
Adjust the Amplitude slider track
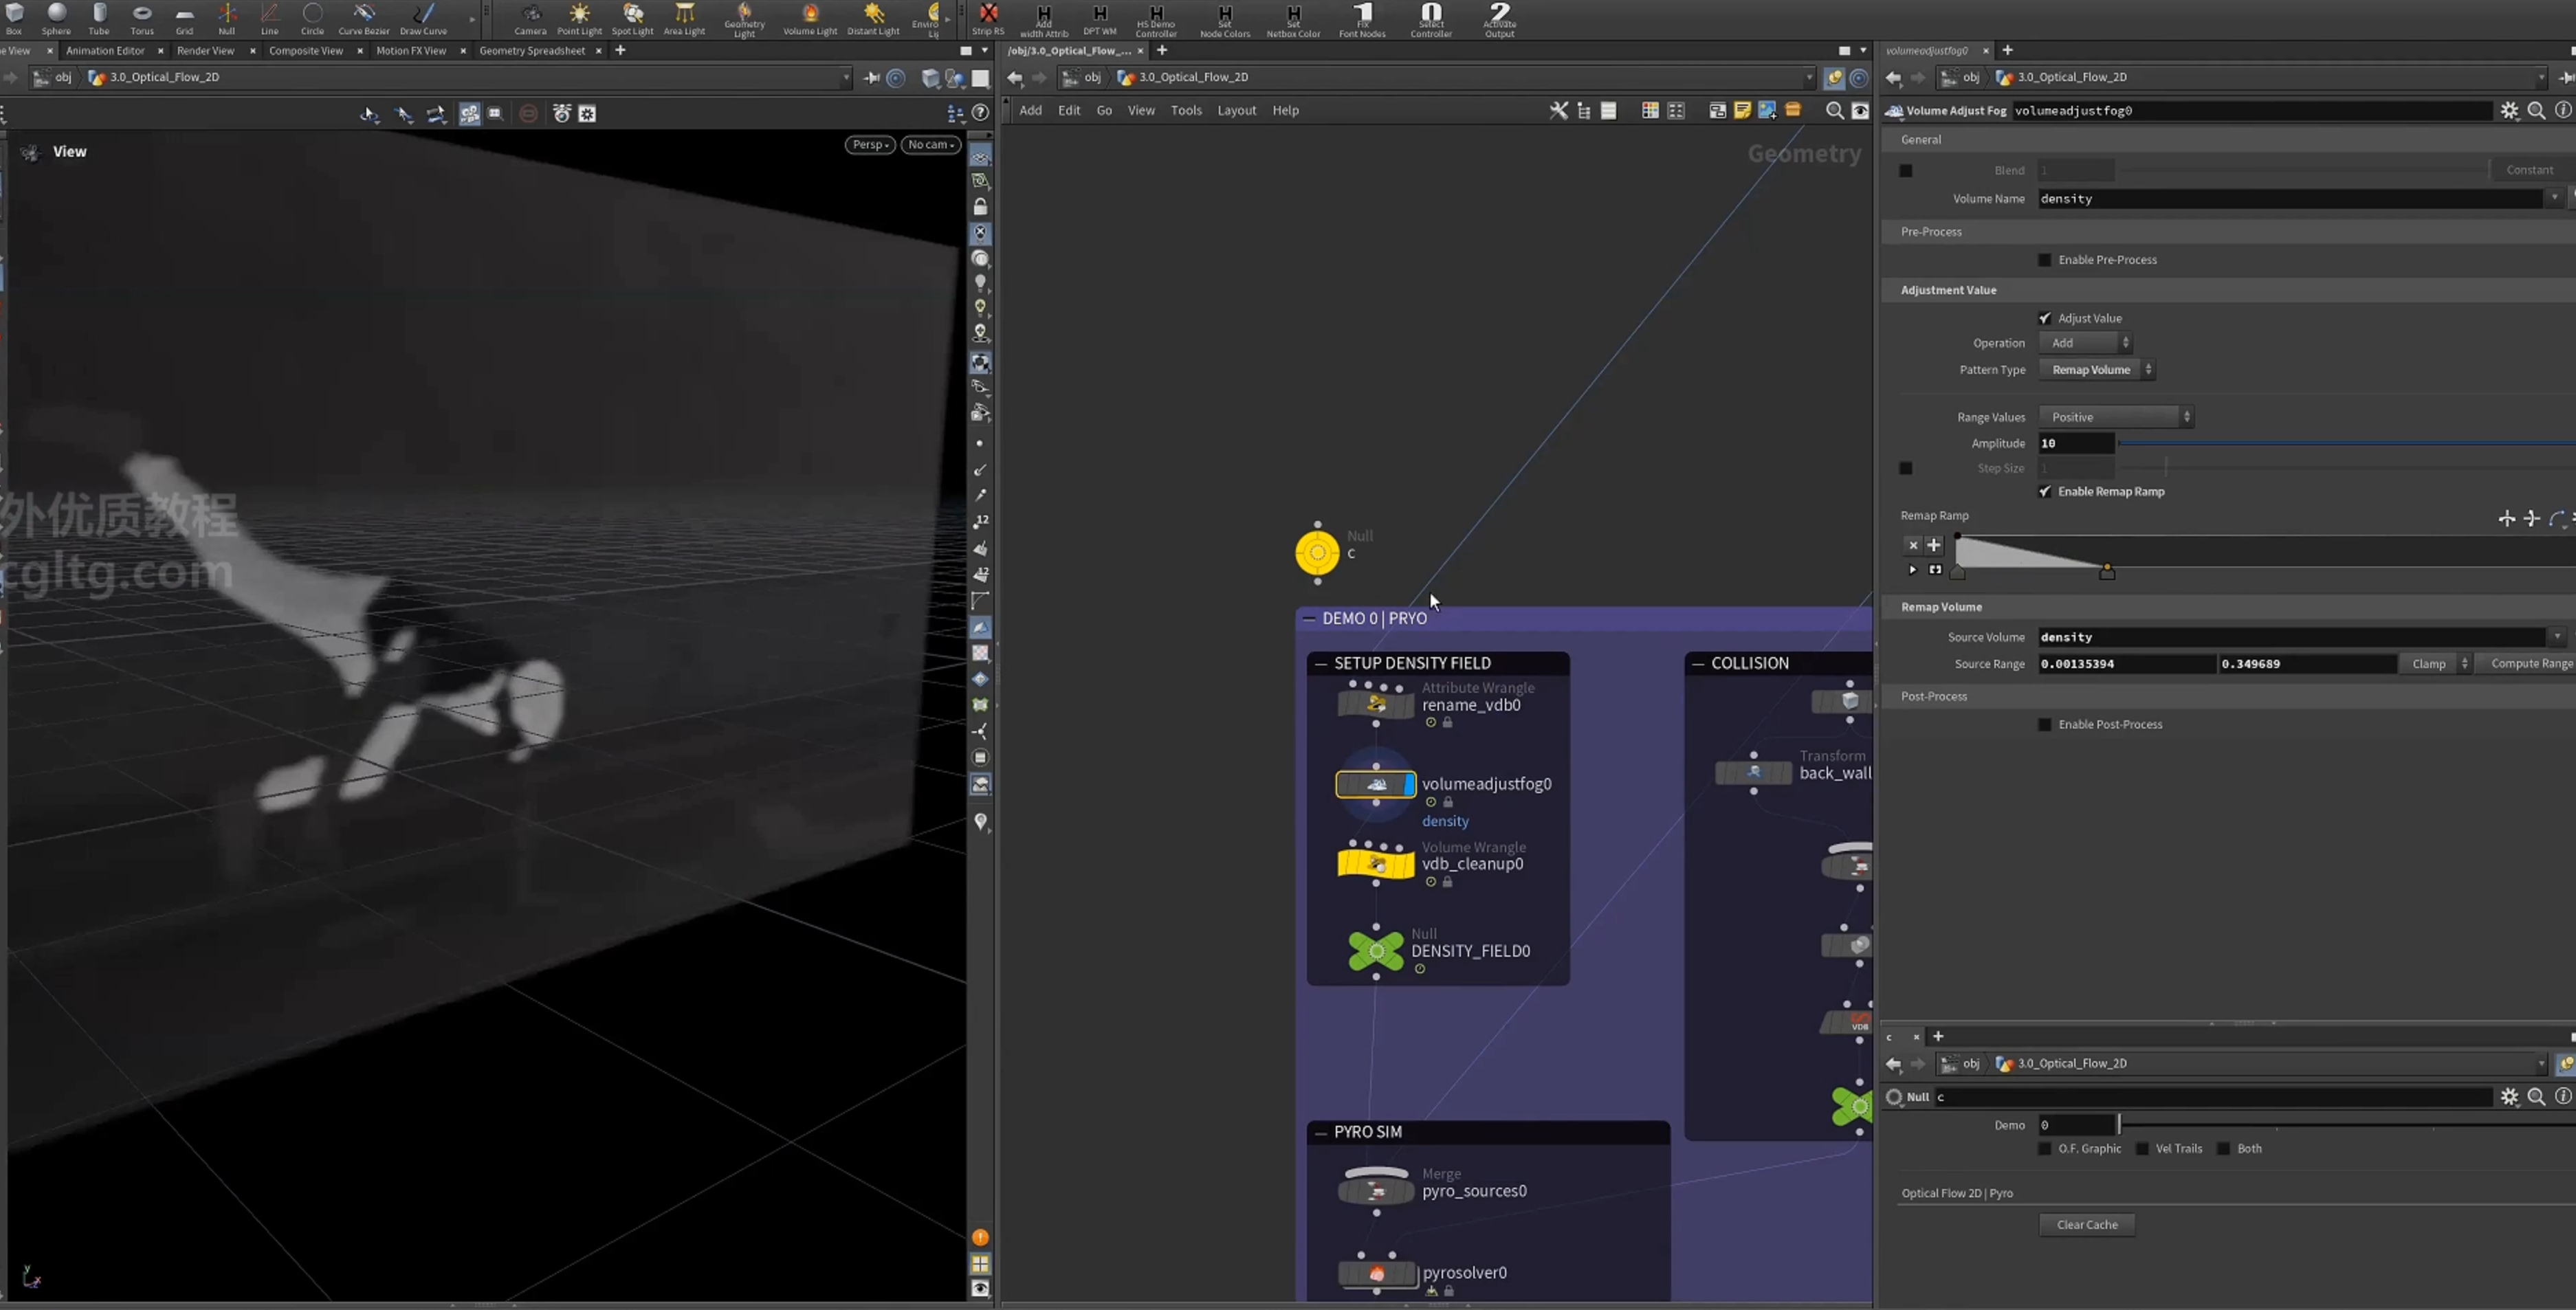tap(2346, 444)
